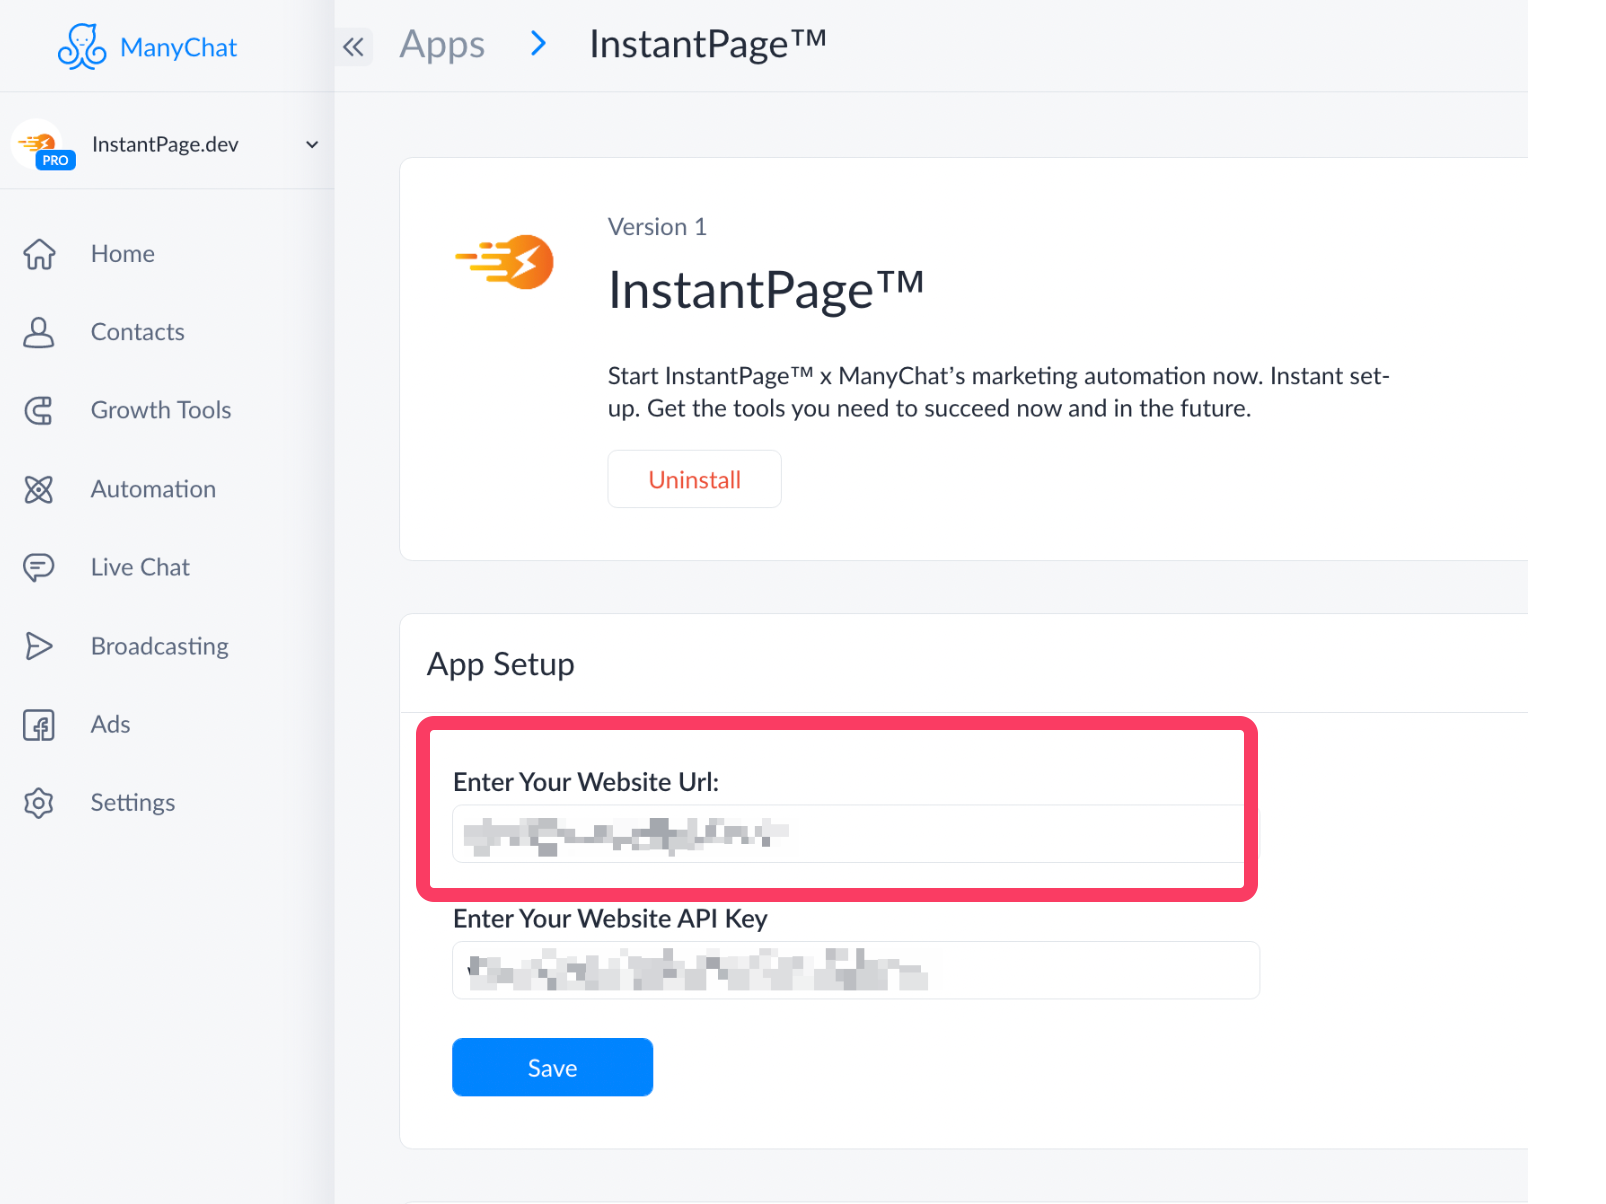Screen dimensions: 1606x1204
Task: Click the InstantPage app logo
Action: (505, 262)
